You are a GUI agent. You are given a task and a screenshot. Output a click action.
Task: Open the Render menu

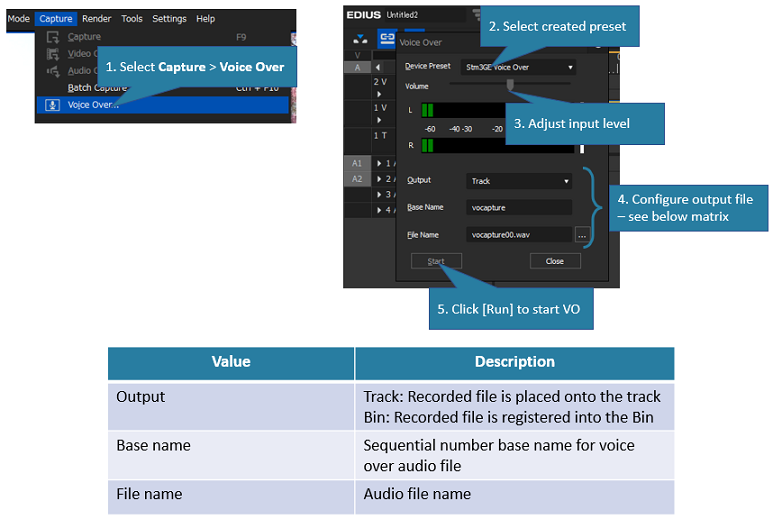[x=97, y=19]
